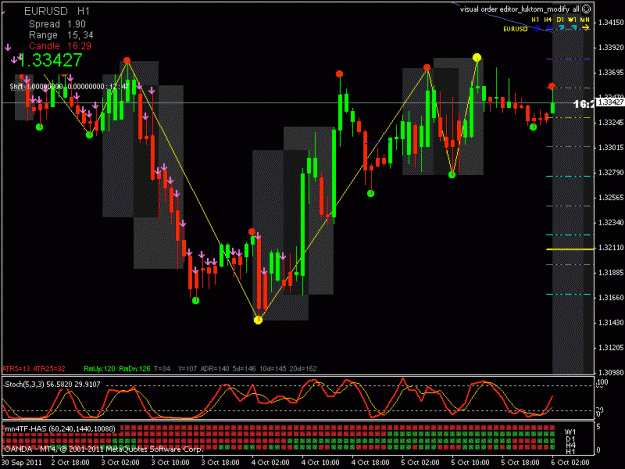Click the OANDA MT4 copyright text
Viewport: 625px width, 469px height.
pos(103,449)
